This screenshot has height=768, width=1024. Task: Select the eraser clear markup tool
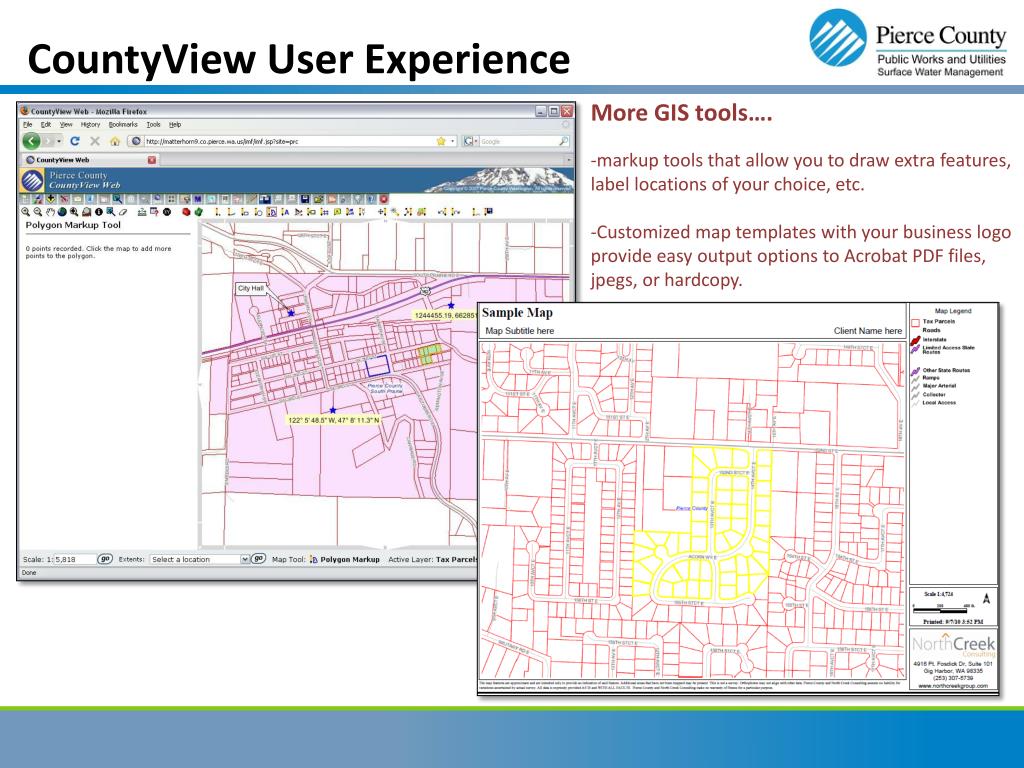pyautogui.click(x=123, y=212)
